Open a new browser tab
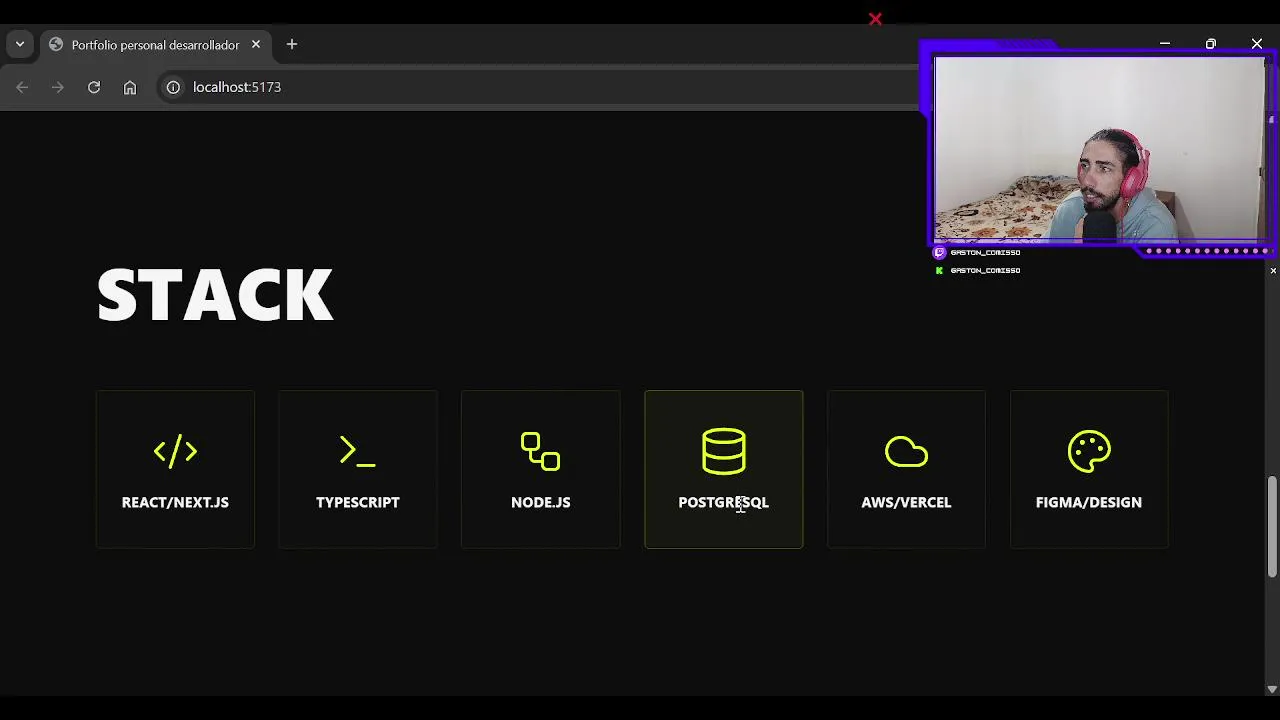Screen dimensions: 1280x720 [292, 44]
